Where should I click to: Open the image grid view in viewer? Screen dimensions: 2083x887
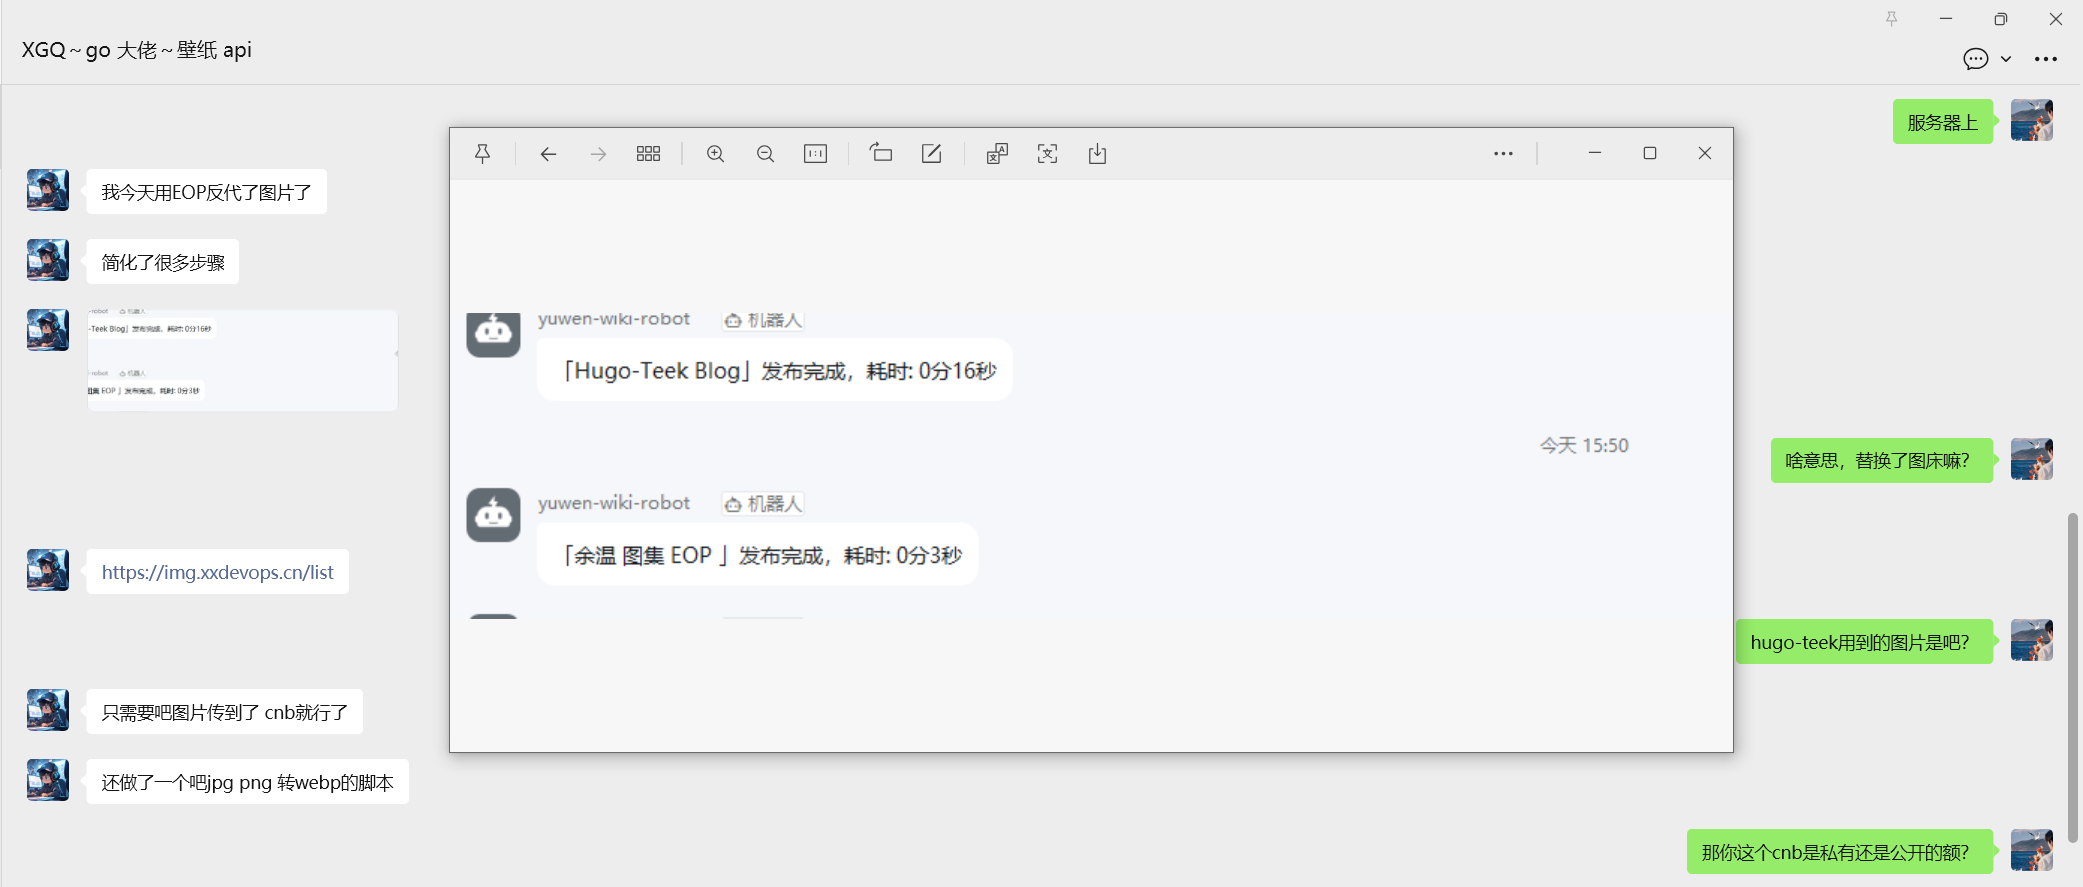pos(648,154)
